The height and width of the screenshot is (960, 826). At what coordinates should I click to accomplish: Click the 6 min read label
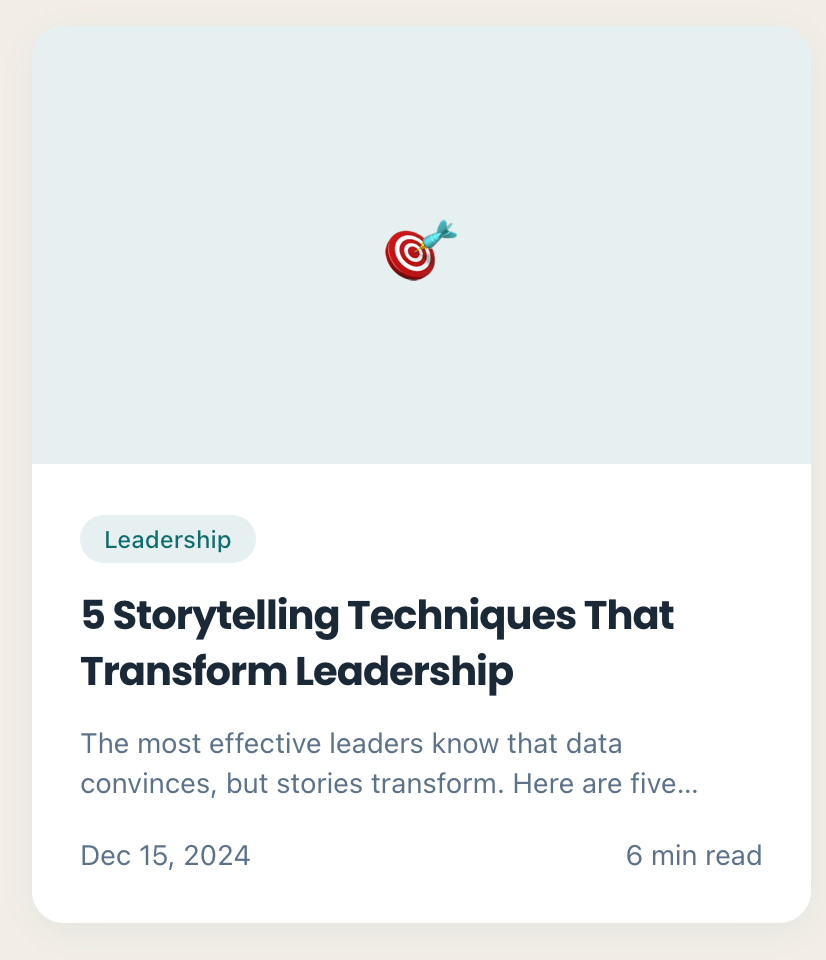(x=694, y=855)
